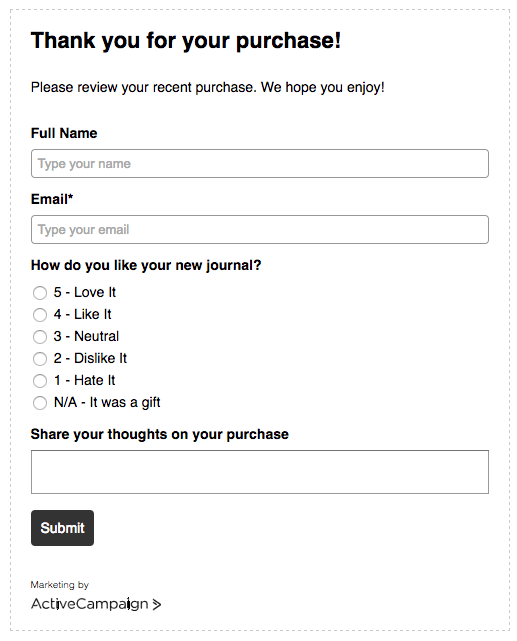
Task: Click into the Email input field
Action: pos(260,229)
